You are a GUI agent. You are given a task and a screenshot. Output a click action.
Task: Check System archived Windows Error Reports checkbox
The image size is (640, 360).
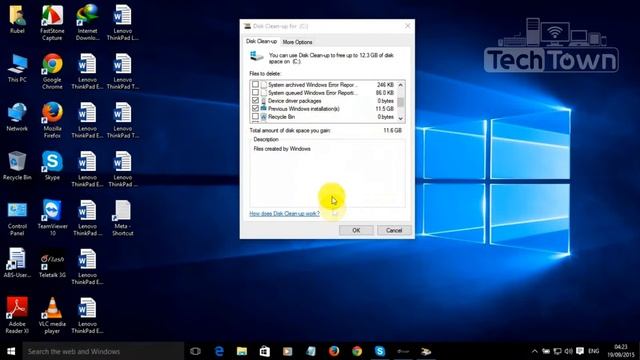[x=256, y=84]
